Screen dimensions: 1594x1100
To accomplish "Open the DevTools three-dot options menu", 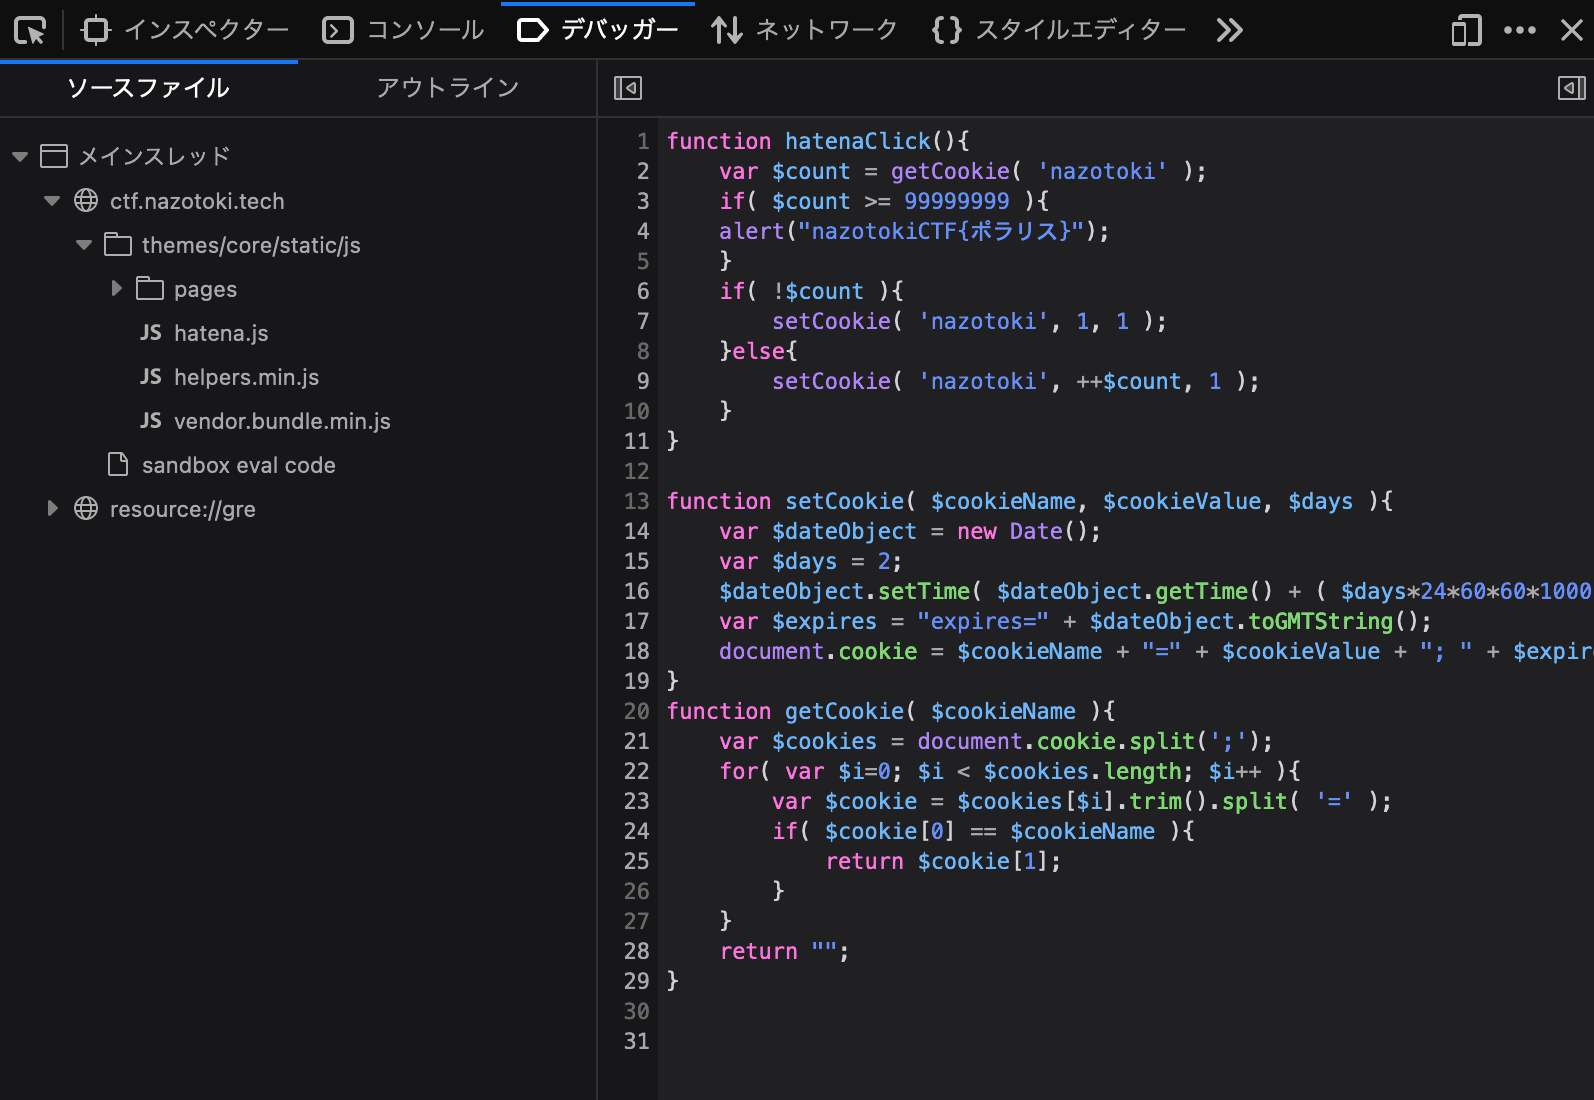I will tap(1519, 31).
